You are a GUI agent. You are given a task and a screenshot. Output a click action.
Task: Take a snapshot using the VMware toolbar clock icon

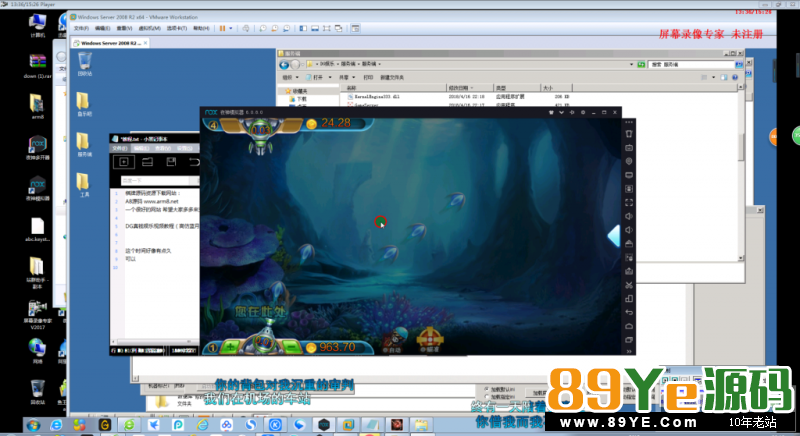(262, 29)
